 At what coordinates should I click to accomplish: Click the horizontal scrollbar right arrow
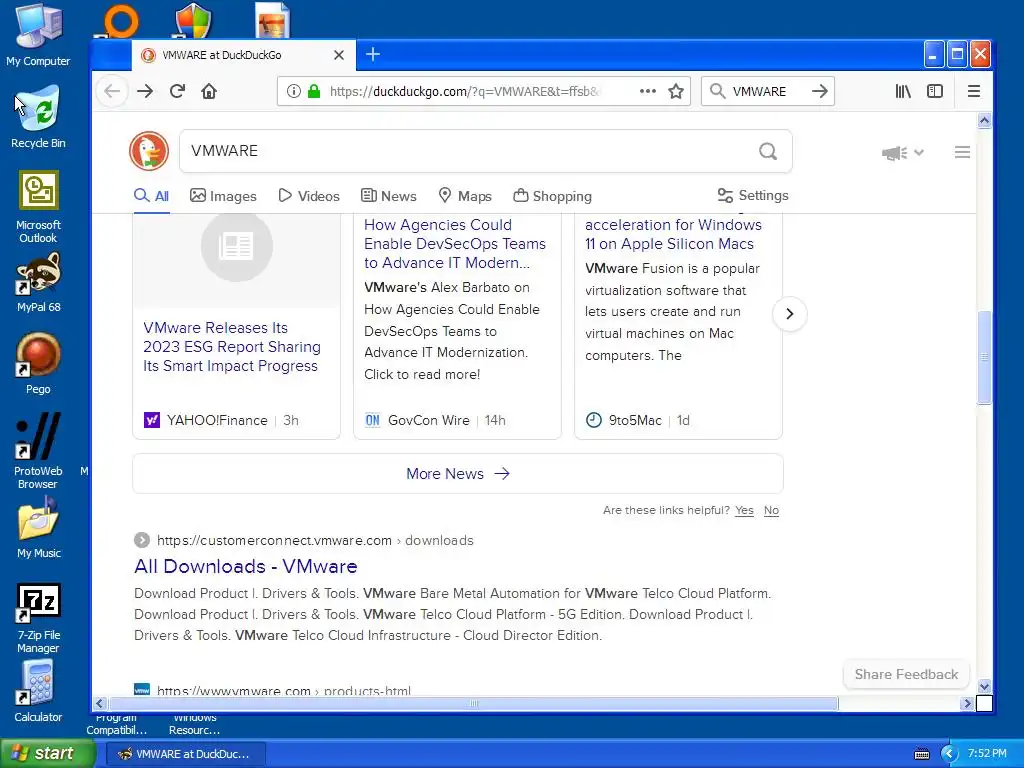968,703
